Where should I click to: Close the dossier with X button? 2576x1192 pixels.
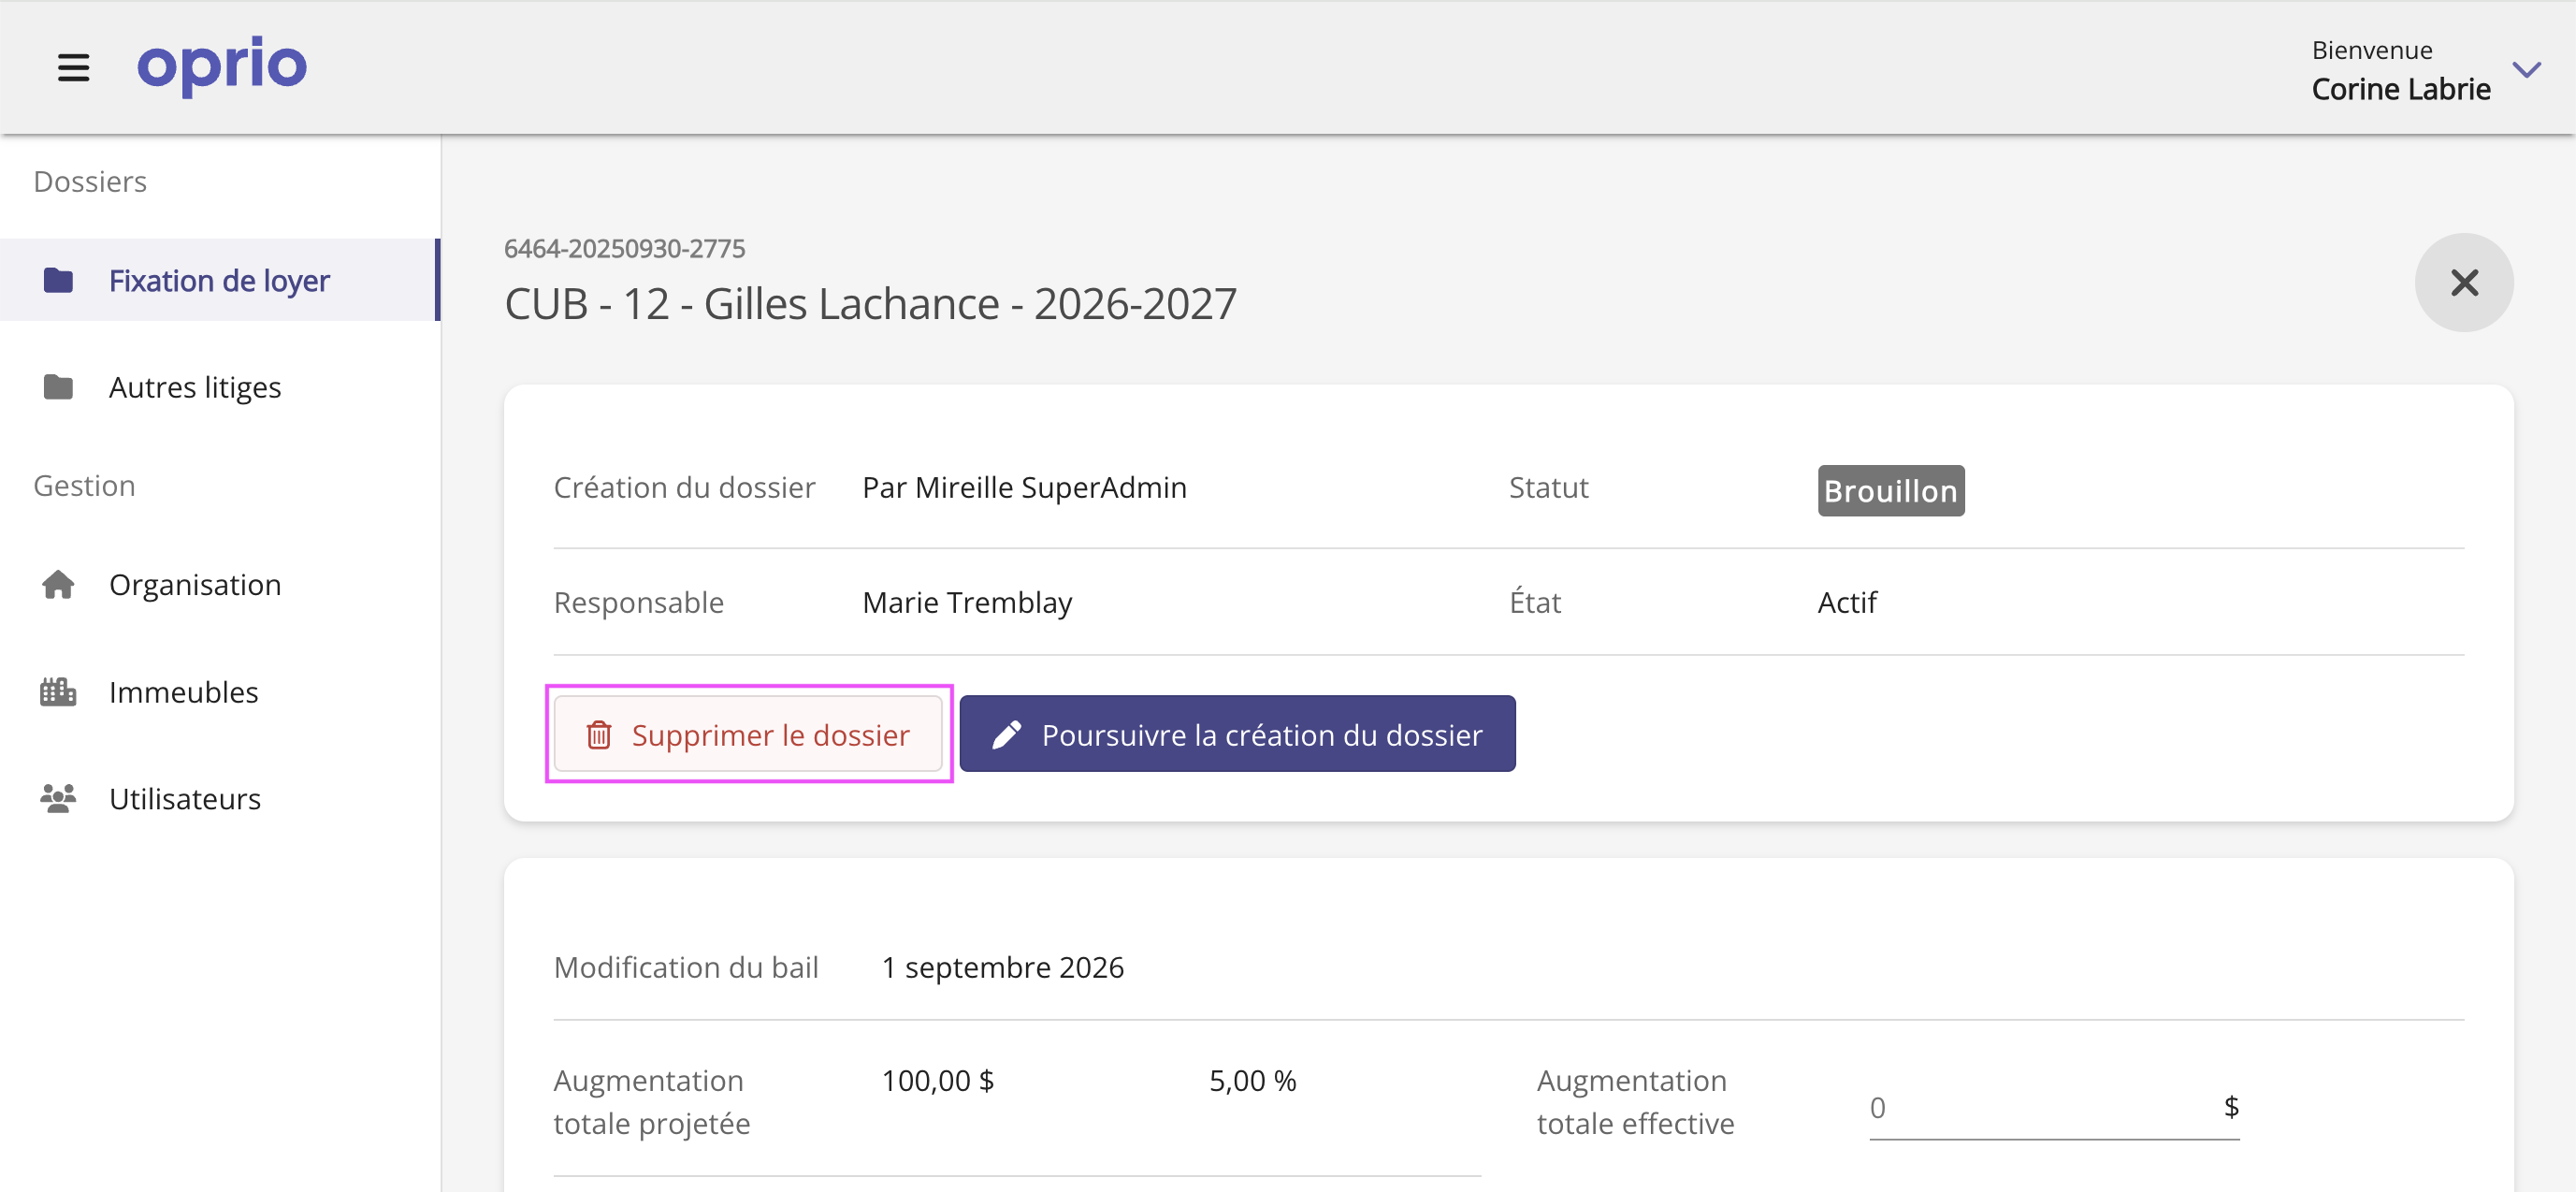(x=2463, y=283)
